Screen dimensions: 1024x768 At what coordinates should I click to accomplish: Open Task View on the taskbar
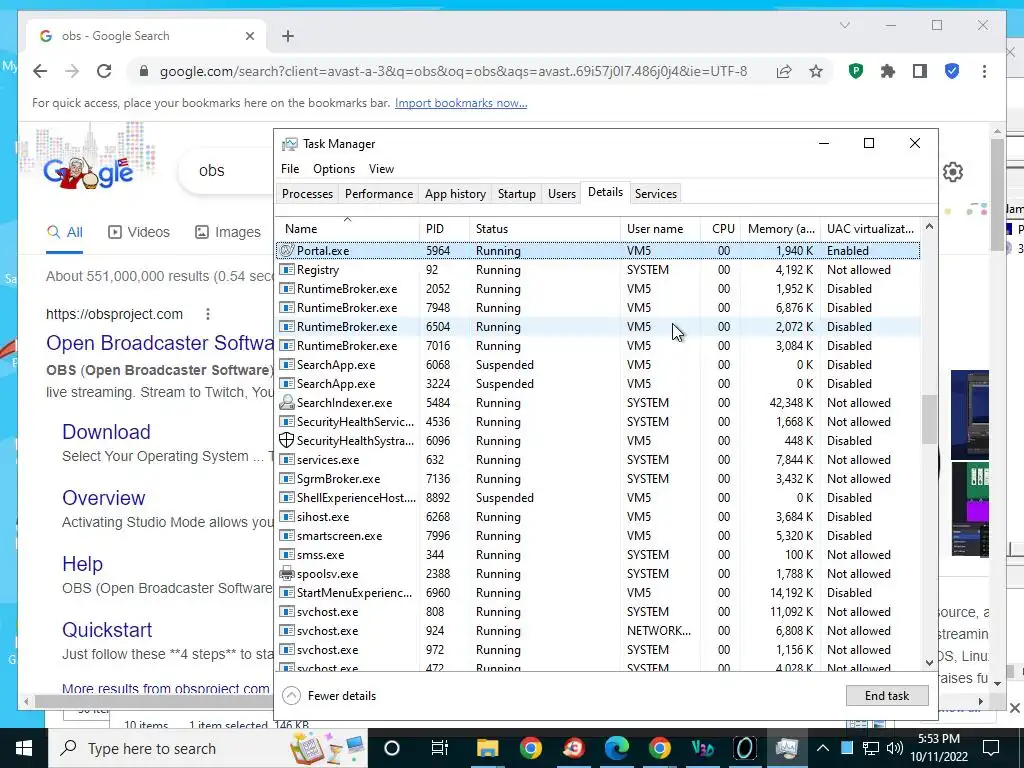click(440, 748)
